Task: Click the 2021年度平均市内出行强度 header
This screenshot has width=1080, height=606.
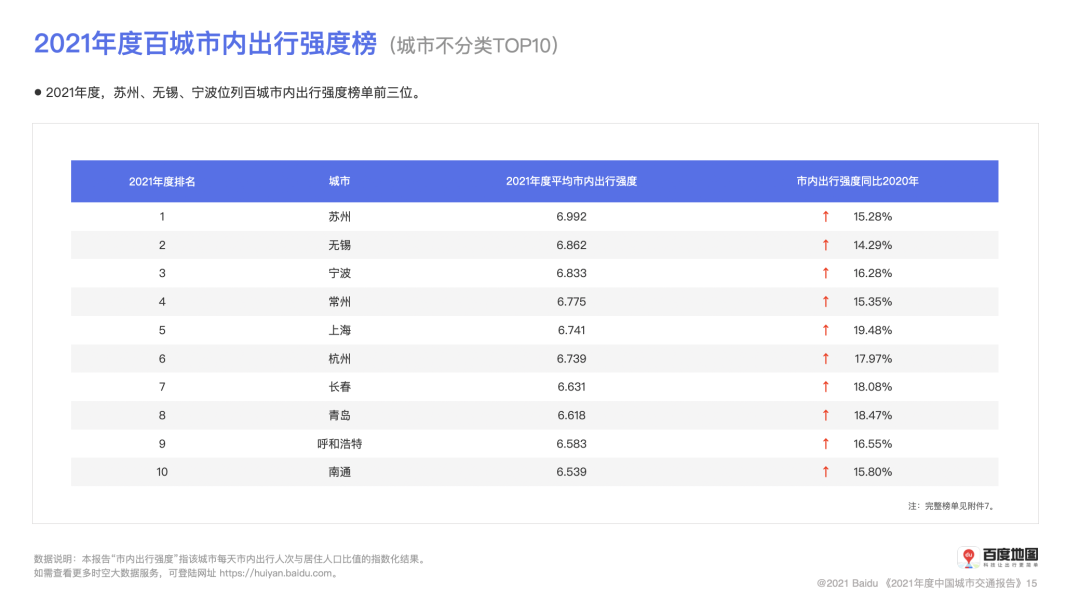Action: tap(571, 182)
